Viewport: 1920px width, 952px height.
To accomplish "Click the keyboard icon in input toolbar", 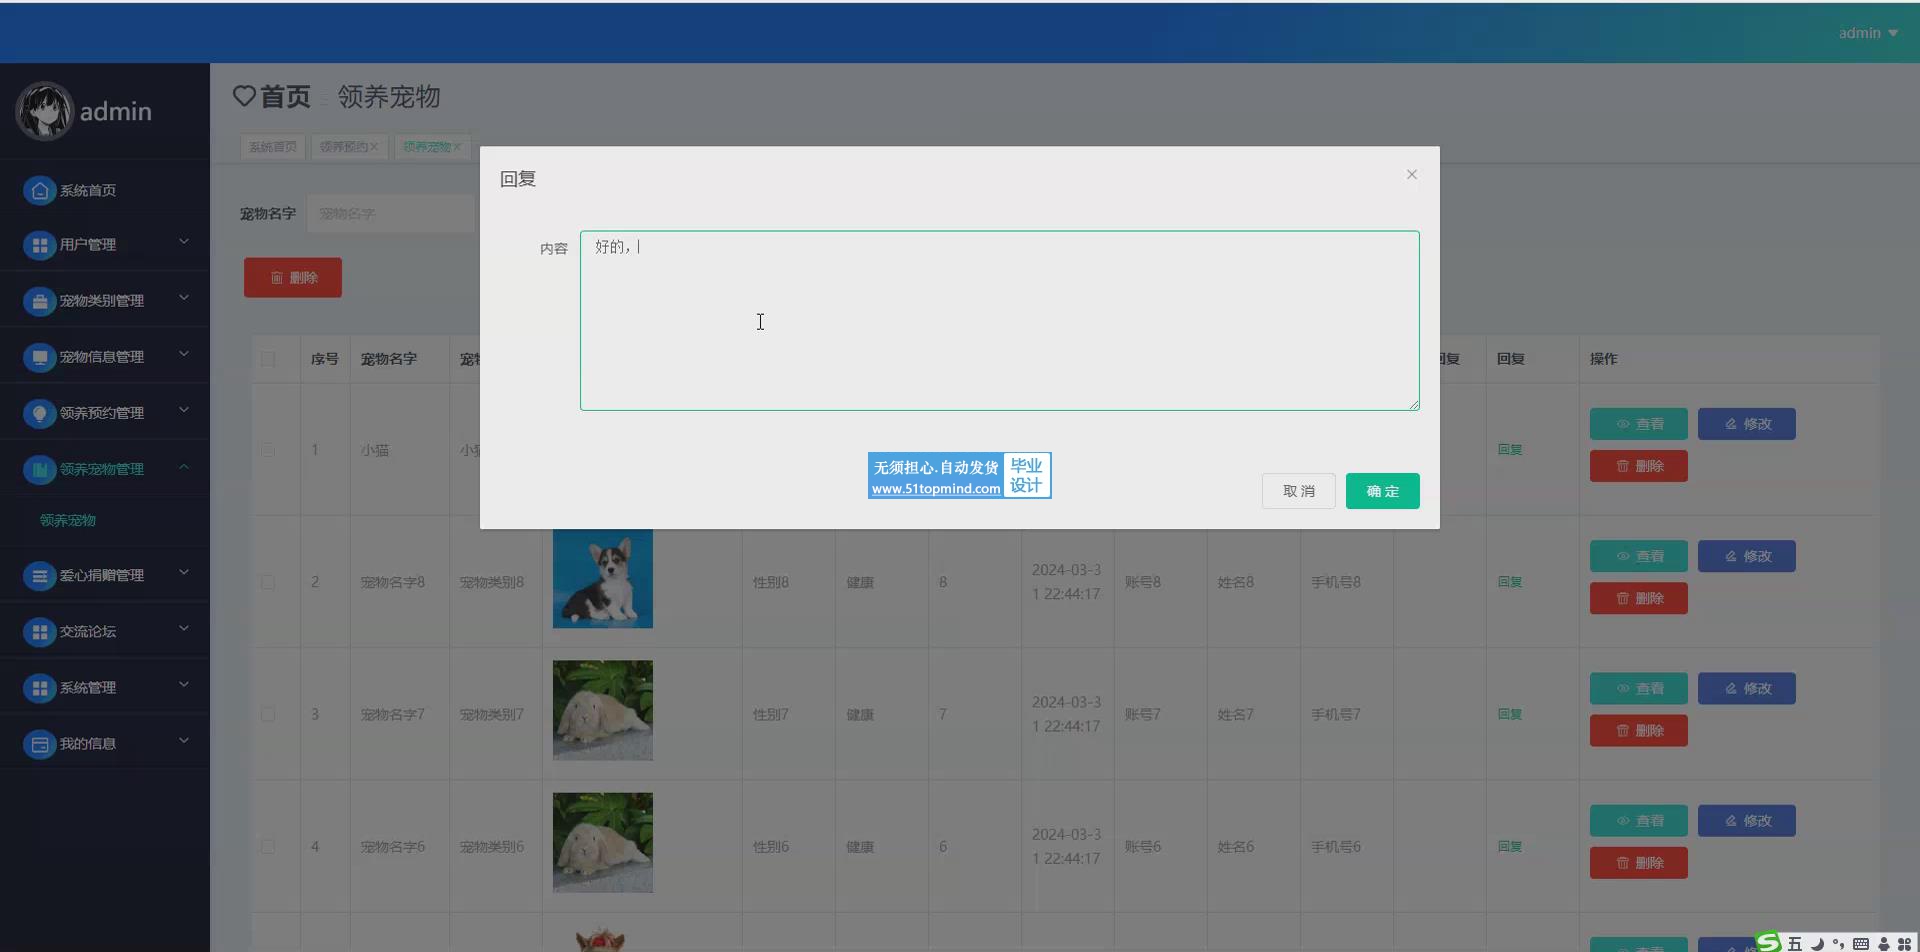I will (x=1861, y=944).
